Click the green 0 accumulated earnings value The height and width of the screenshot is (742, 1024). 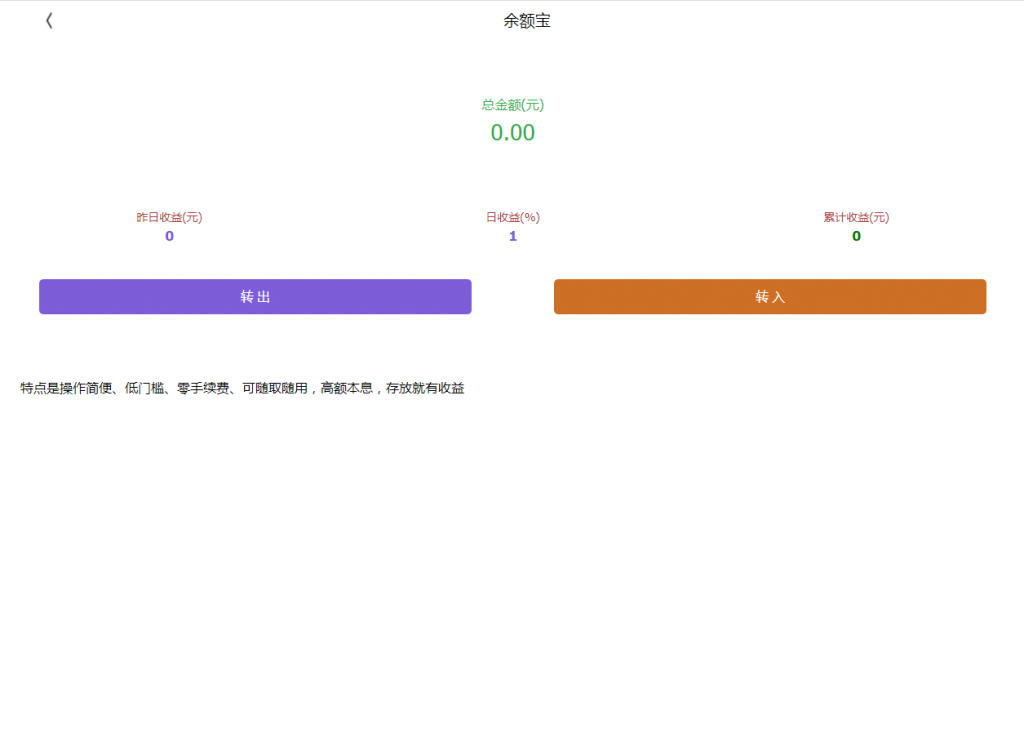(x=855, y=236)
